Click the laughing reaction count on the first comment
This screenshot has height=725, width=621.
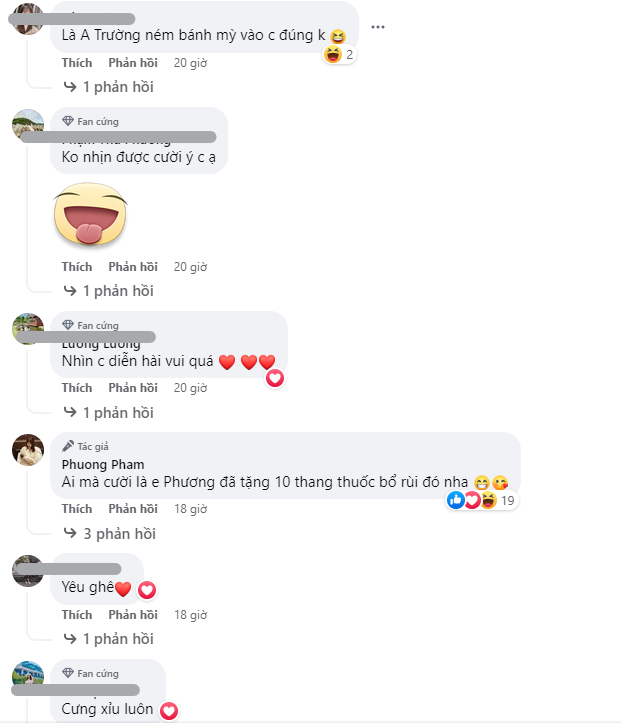coord(339,55)
